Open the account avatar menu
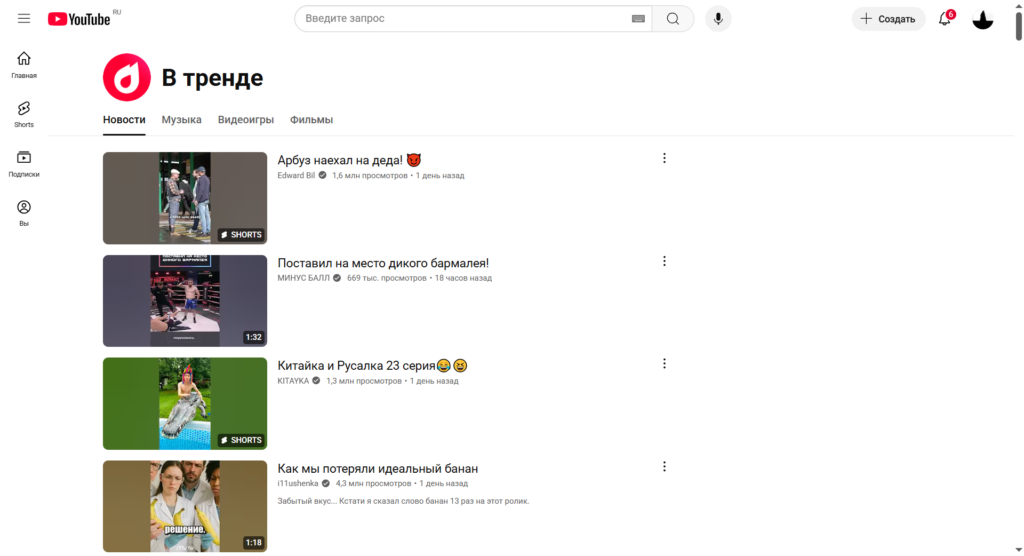The height and width of the screenshot is (556, 1024). (x=982, y=19)
